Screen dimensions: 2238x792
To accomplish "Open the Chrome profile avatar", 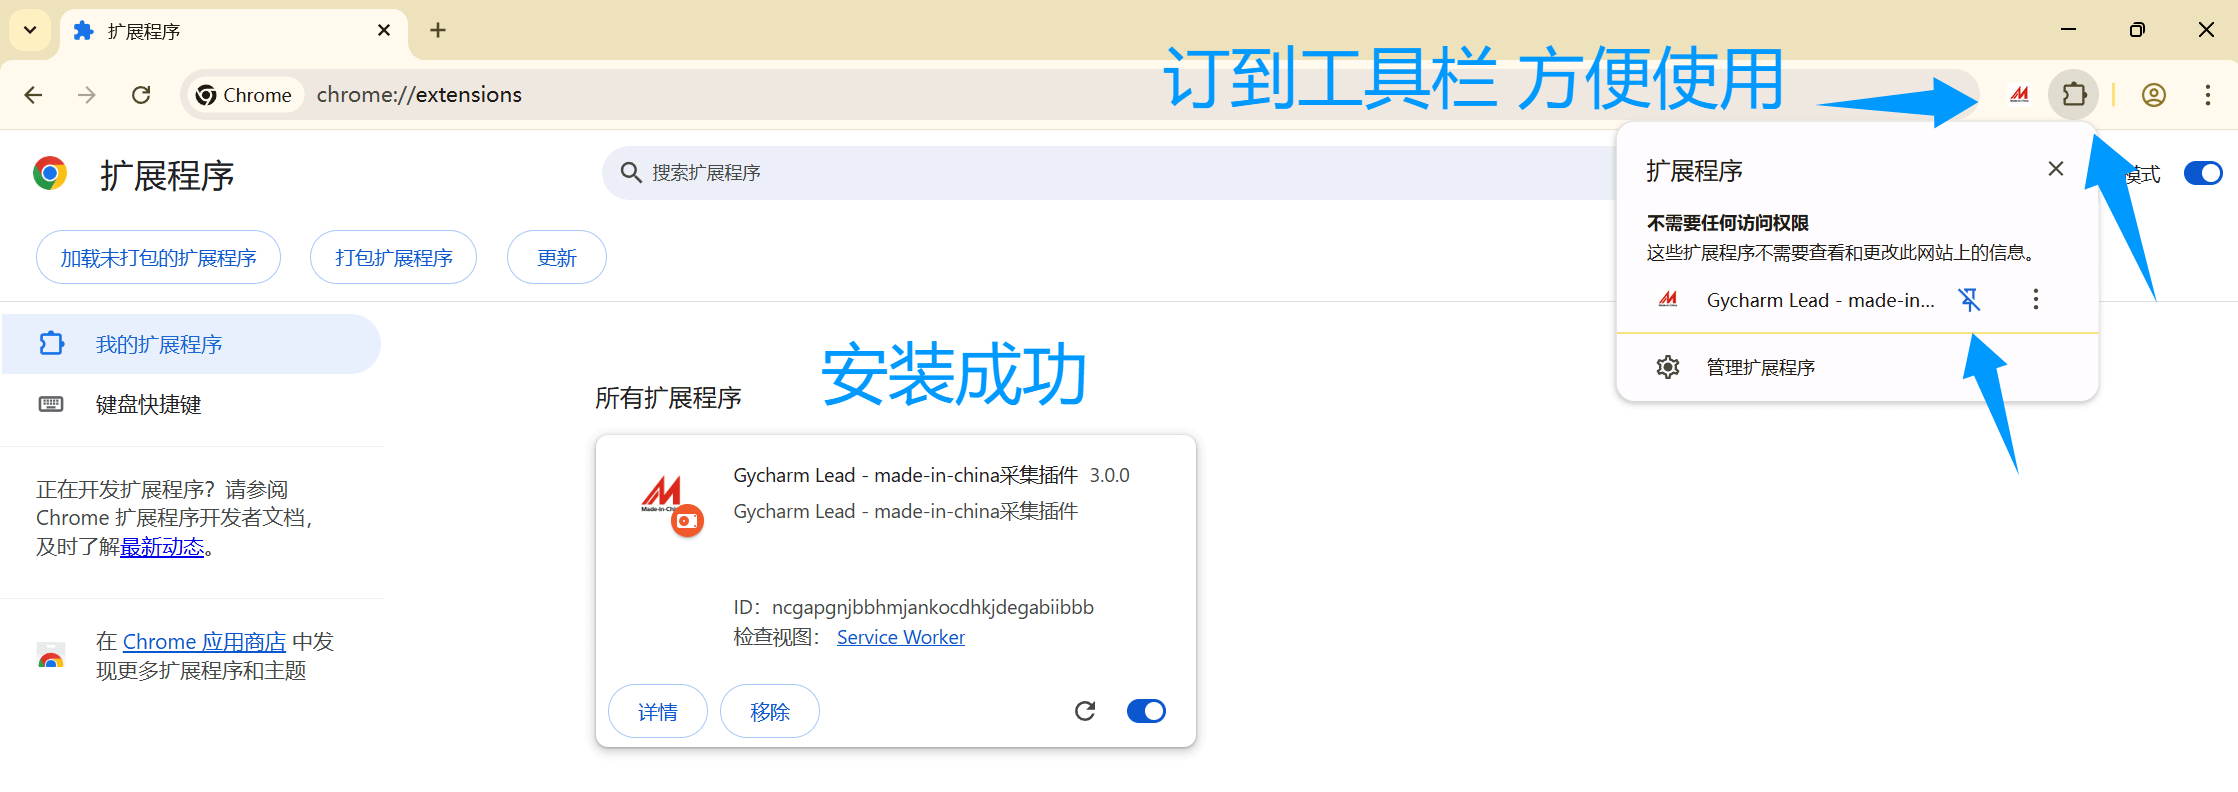I will [x=2154, y=95].
